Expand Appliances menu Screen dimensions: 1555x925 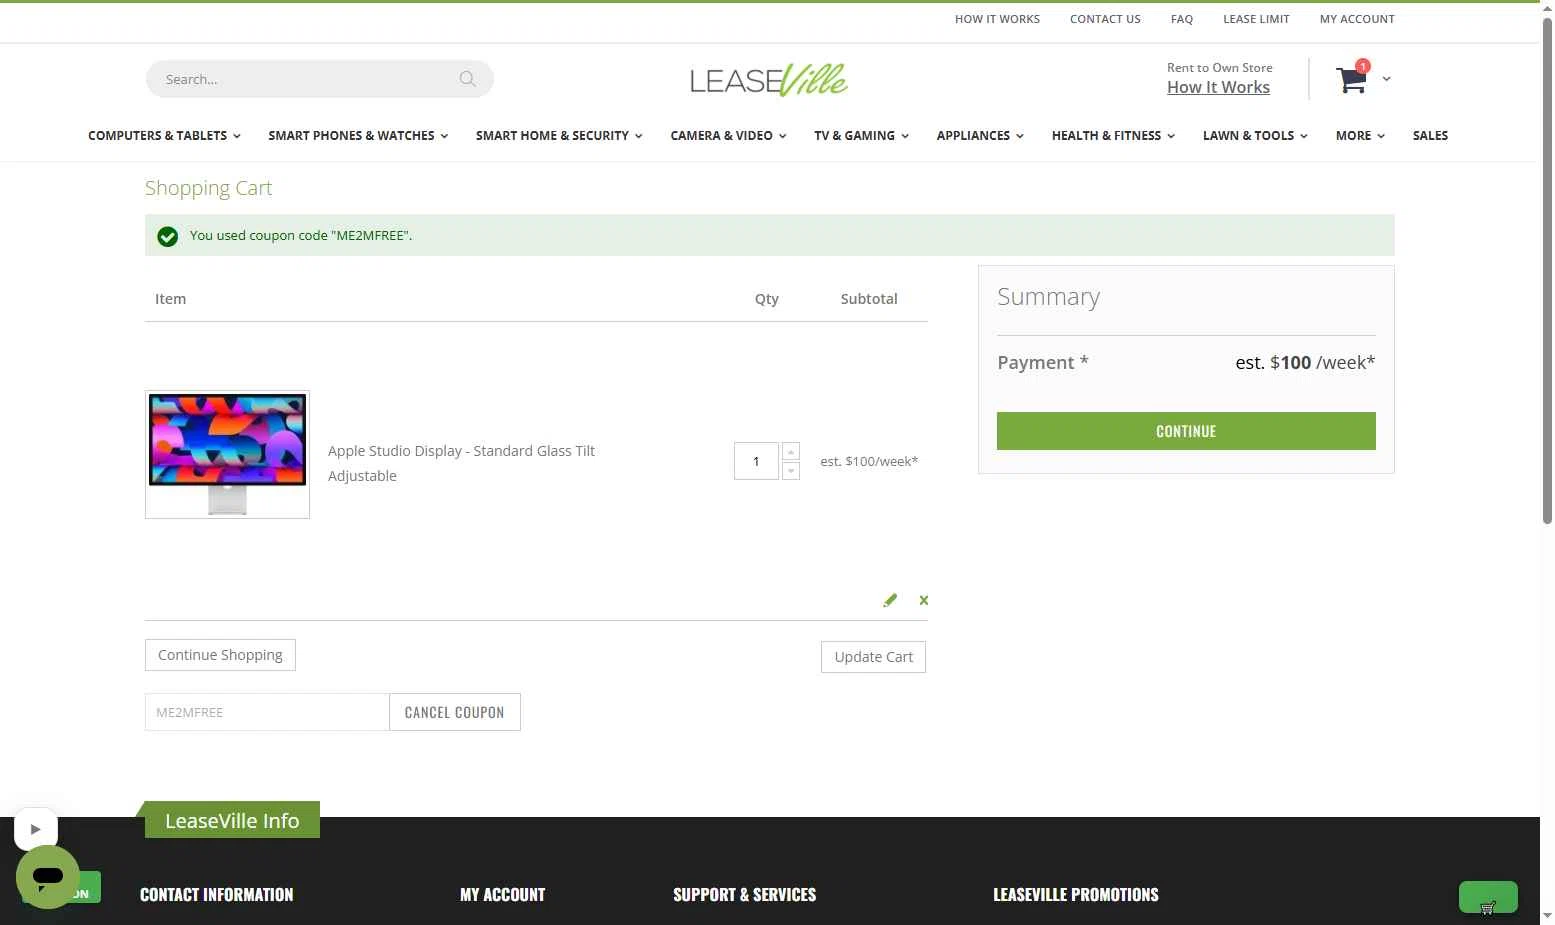(x=980, y=135)
